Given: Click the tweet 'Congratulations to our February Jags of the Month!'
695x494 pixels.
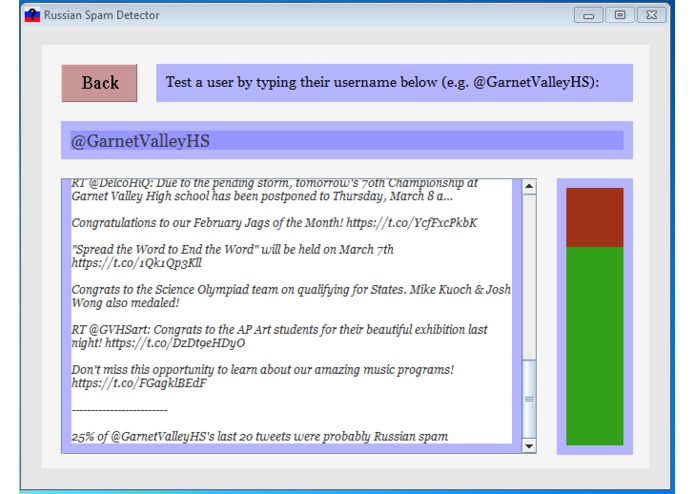Looking at the screenshot, I should pyautogui.click(x=274, y=222).
